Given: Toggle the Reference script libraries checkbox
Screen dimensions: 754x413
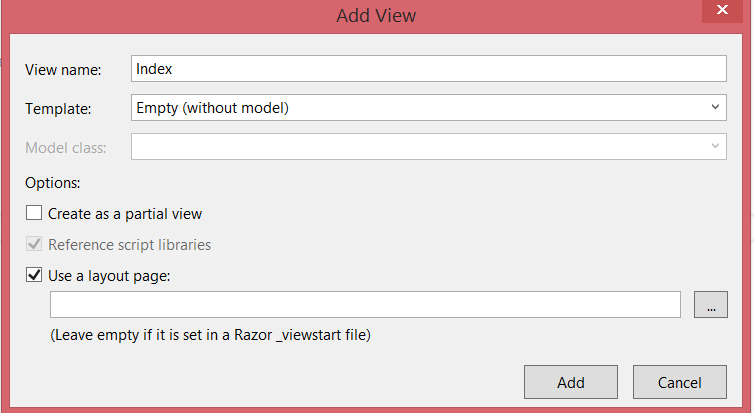Looking at the screenshot, I should [34, 244].
